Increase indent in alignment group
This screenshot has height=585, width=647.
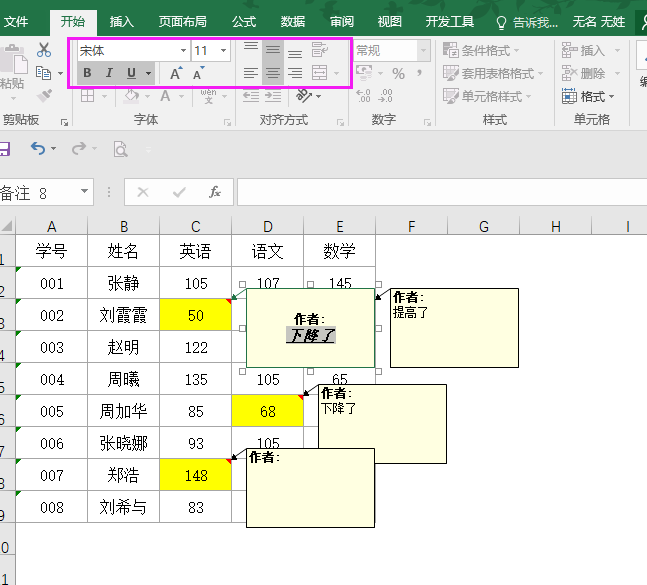[272, 96]
